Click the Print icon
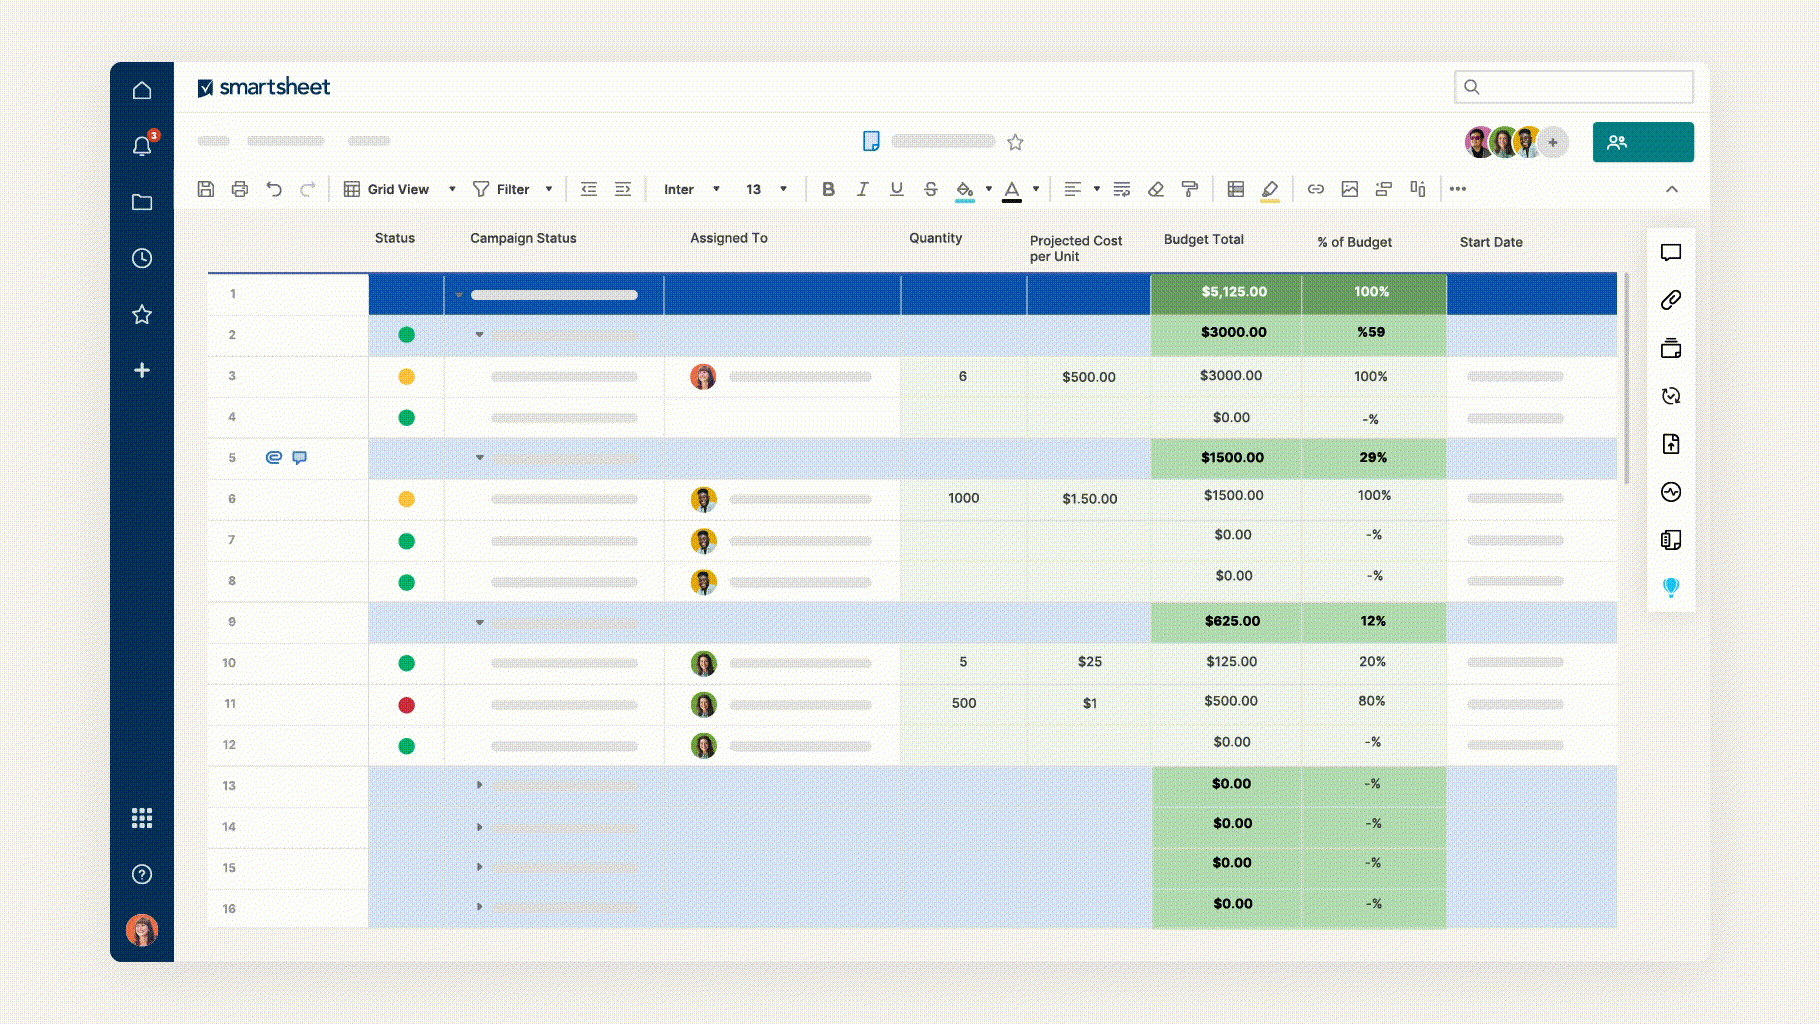 [x=240, y=189]
